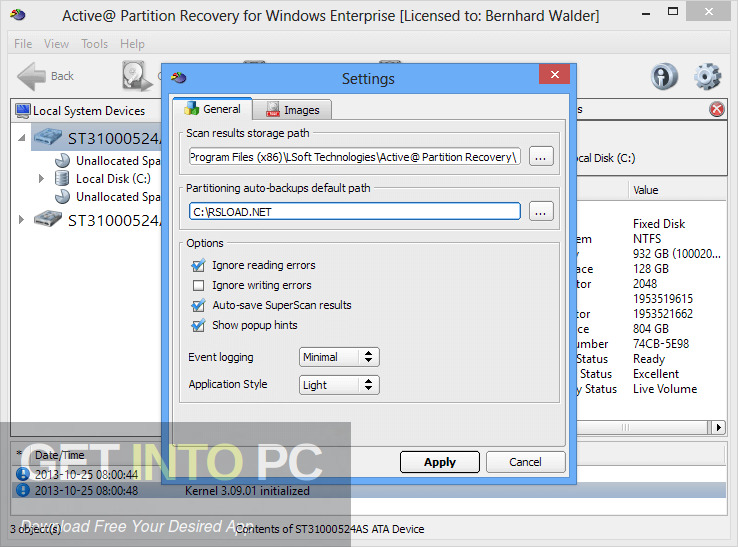Select the '1953519615' value cell

tap(663, 299)
